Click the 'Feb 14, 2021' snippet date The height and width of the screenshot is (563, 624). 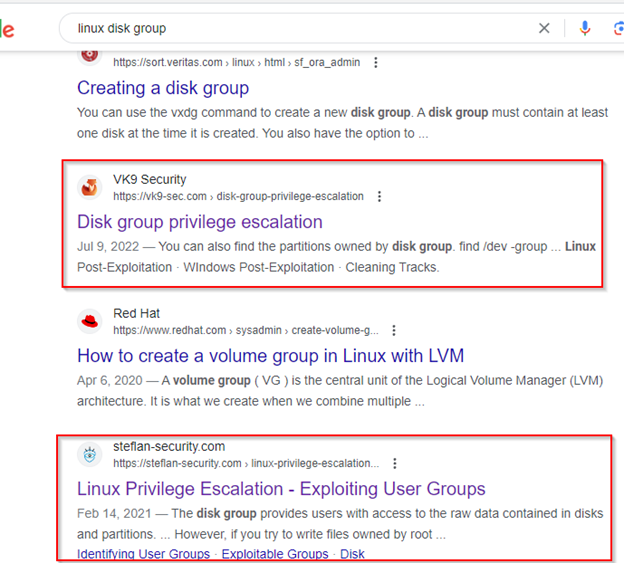tap(114, 514)
